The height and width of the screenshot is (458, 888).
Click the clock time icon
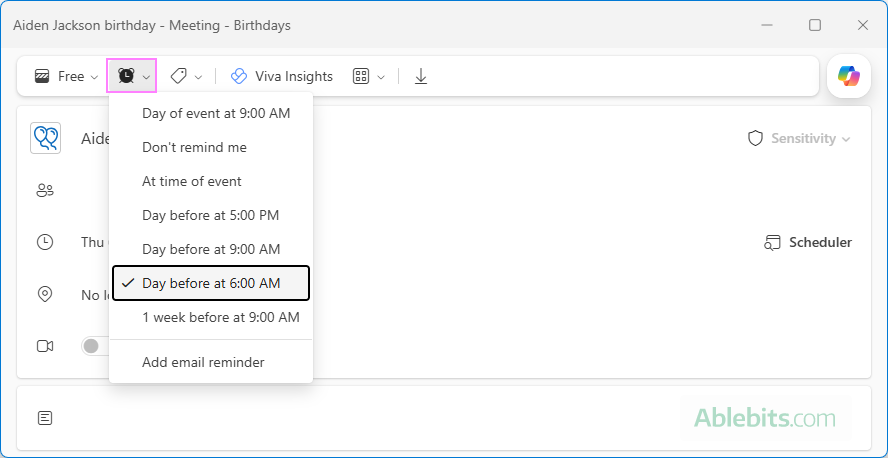tap(45, 242)
